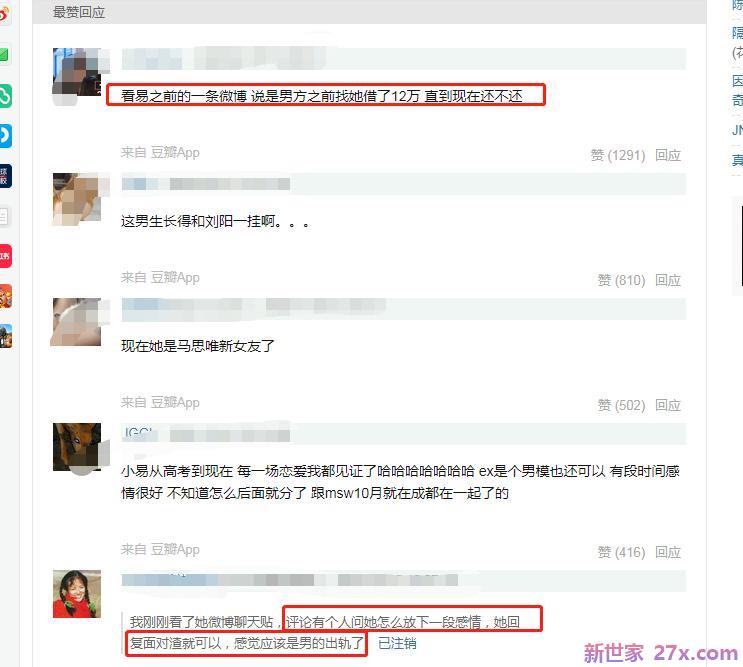Click 回应 next to 赞 (1291)
This screenshot has height=667, width=743.
668,155
